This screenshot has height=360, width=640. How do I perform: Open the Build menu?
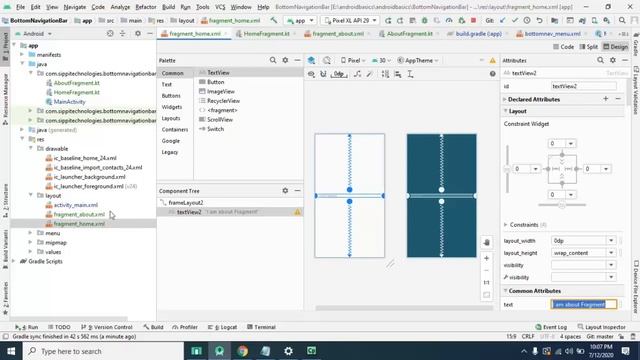[x=169, y=7]
